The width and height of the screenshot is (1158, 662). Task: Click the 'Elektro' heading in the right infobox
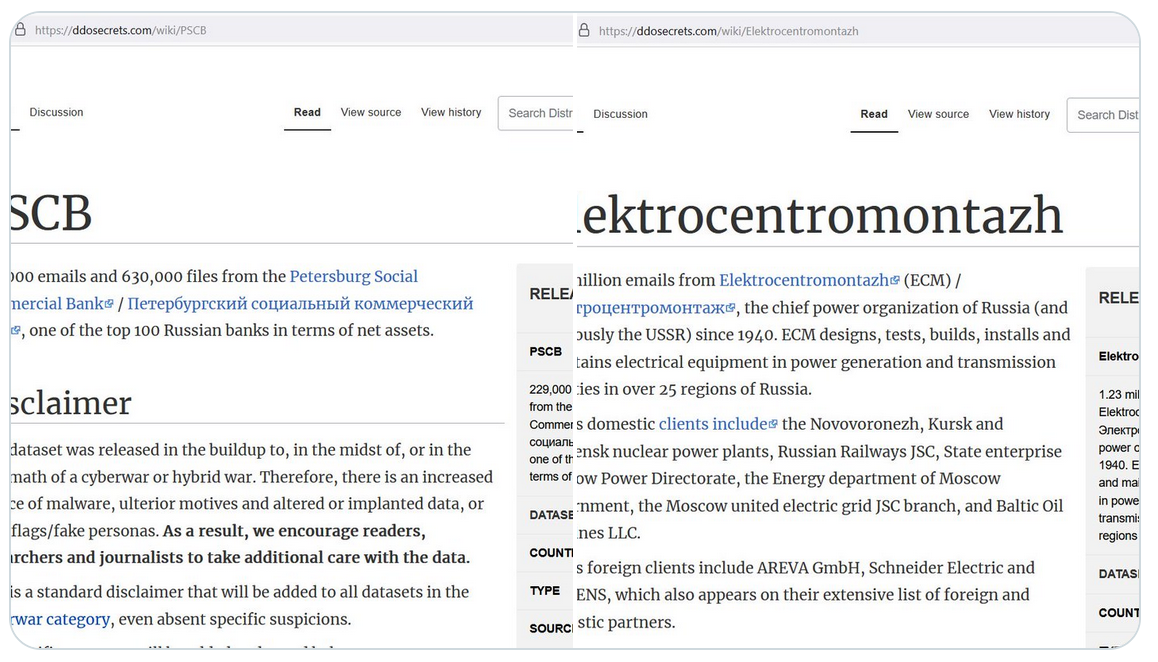tap(1118, 356)
